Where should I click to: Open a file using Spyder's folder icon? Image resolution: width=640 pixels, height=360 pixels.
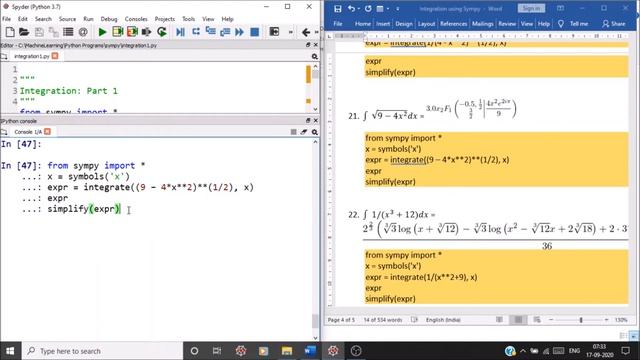(24, 32)
